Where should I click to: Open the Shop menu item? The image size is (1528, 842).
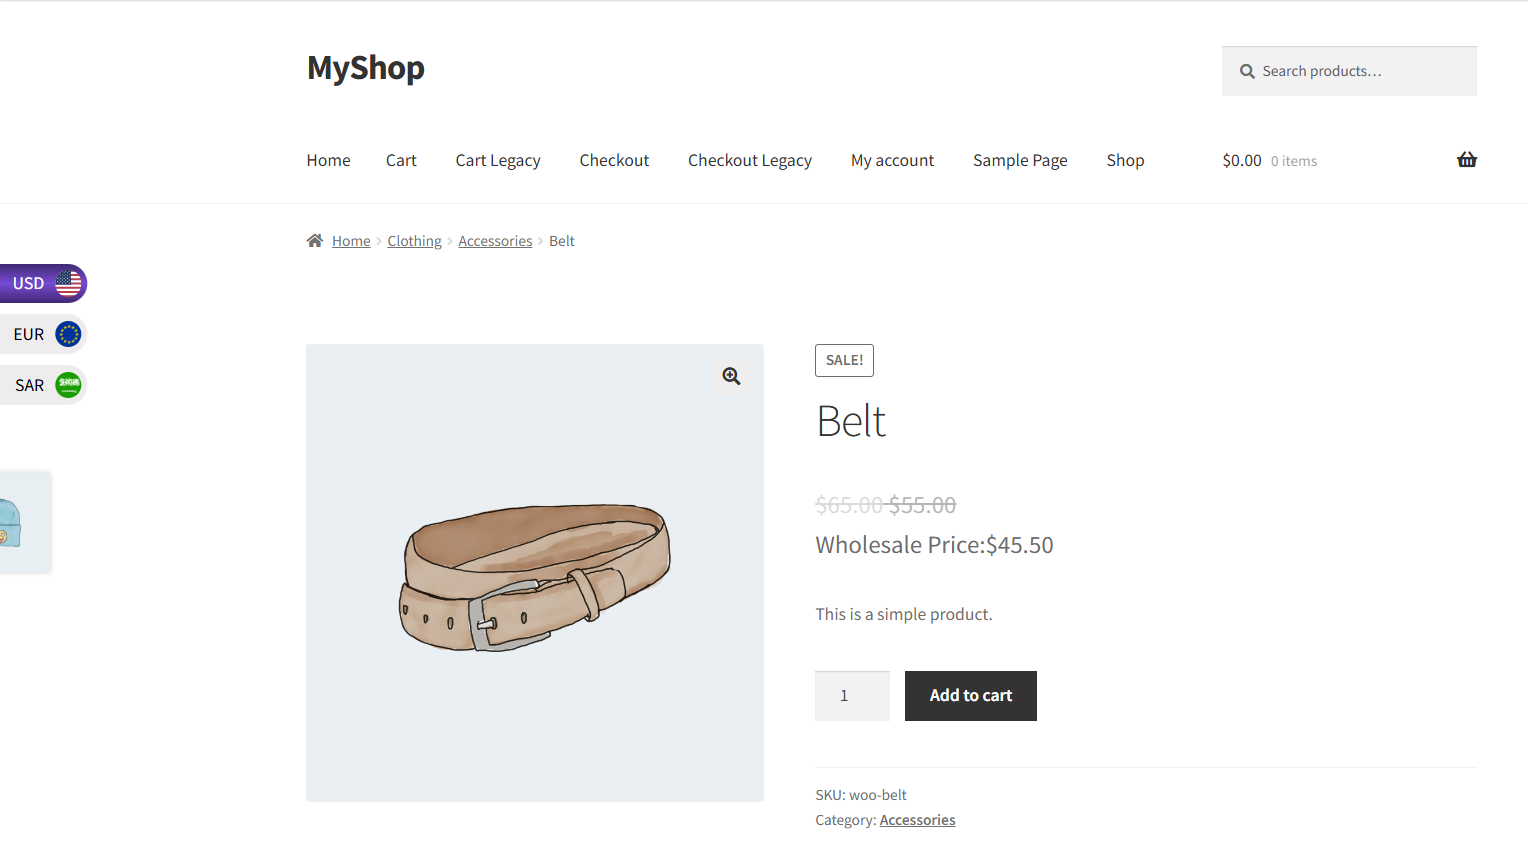click(1125, 160)
